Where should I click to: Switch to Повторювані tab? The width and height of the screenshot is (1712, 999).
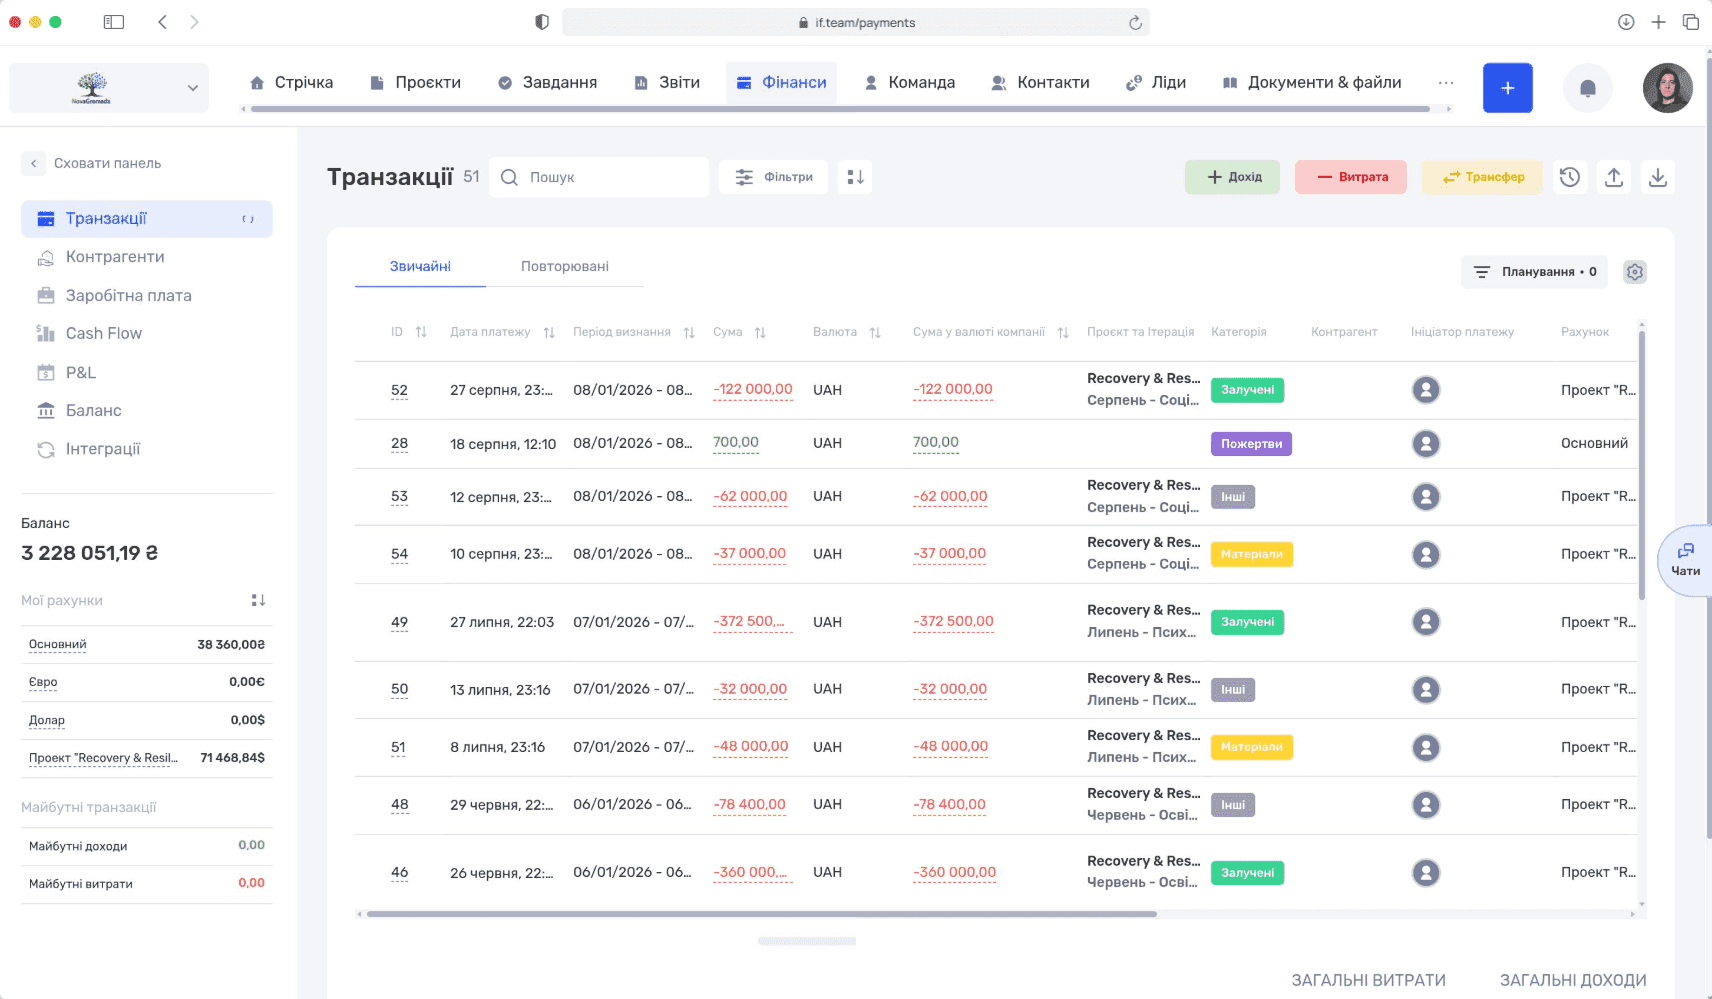pos(564,266)
